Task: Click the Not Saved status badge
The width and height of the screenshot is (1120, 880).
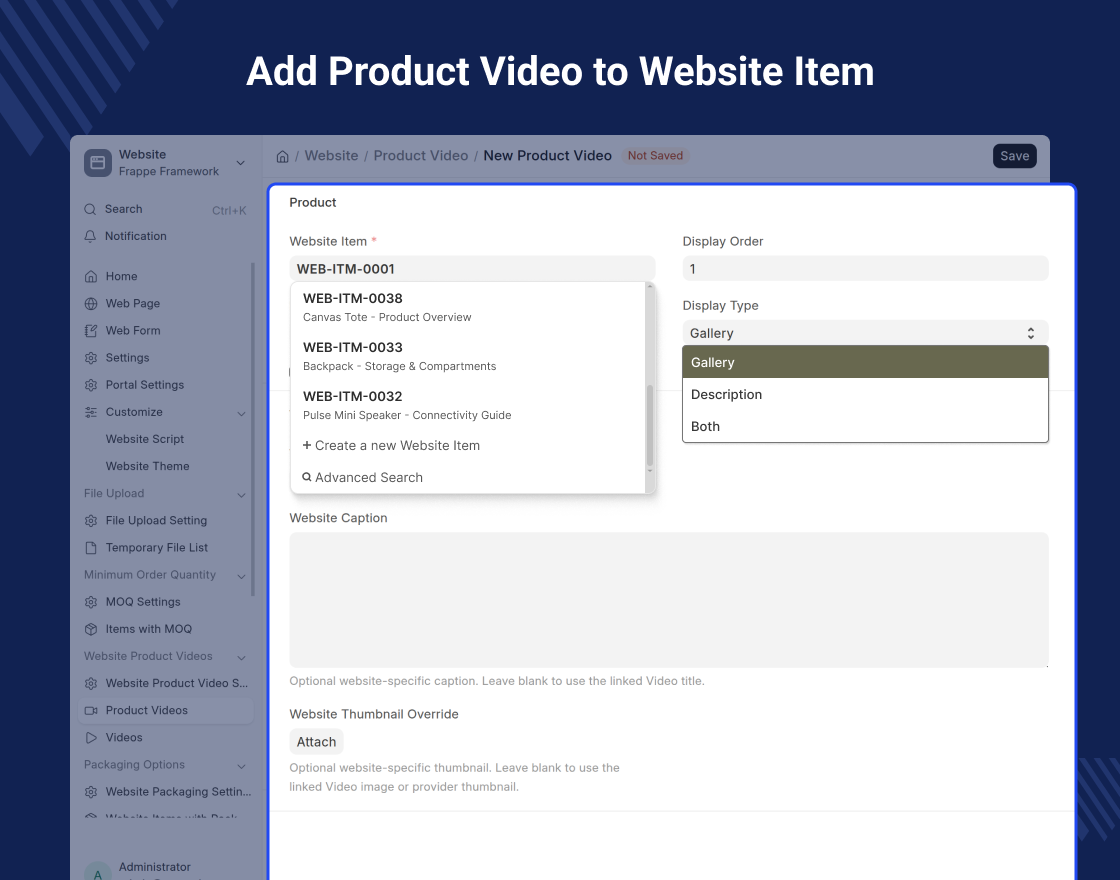Action: point(655,156)
